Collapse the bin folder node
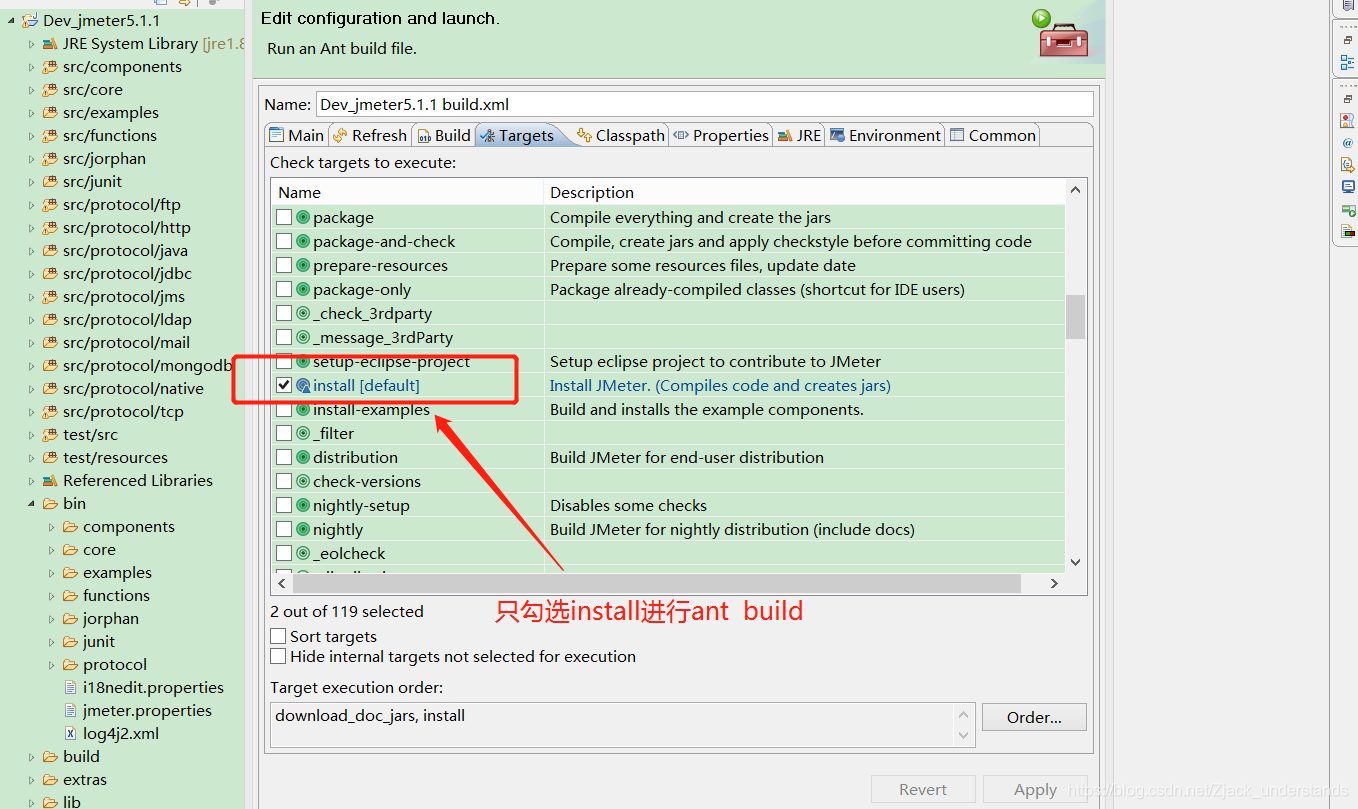Image resolution: width=1358 pixels, height=809 pixels. point(32,504)
